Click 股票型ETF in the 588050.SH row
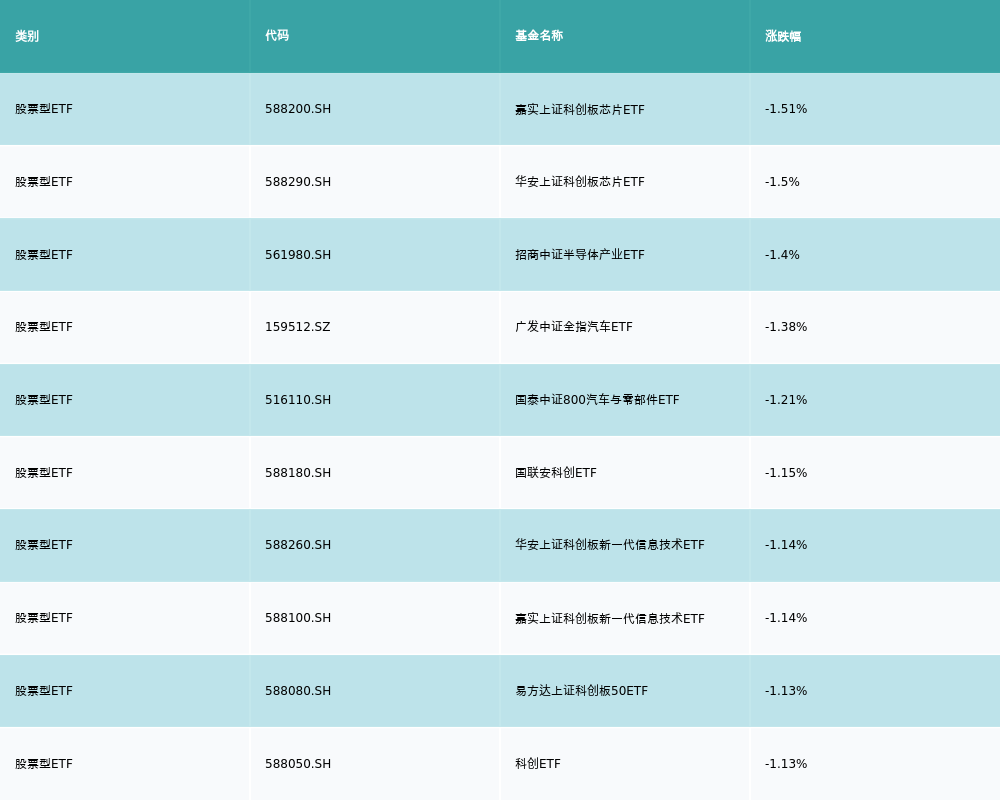The image size is (1000, 800). click(x=44, y=764)
